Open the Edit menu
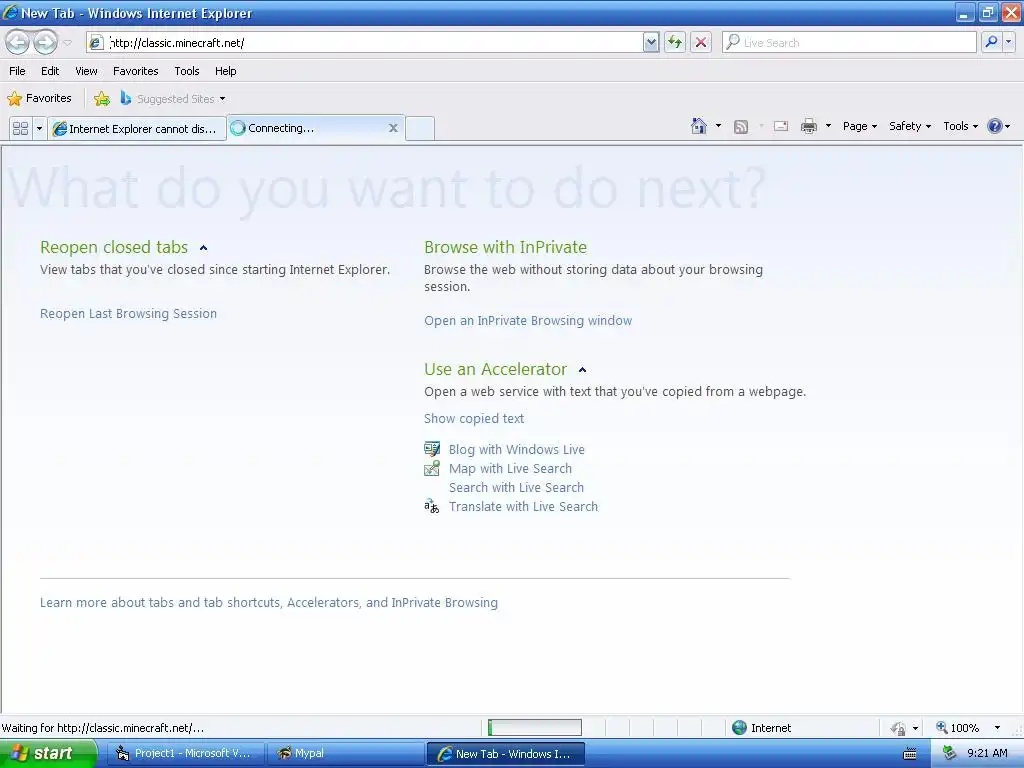Screen dimensions: 1024x768 [x=50, y=71]
